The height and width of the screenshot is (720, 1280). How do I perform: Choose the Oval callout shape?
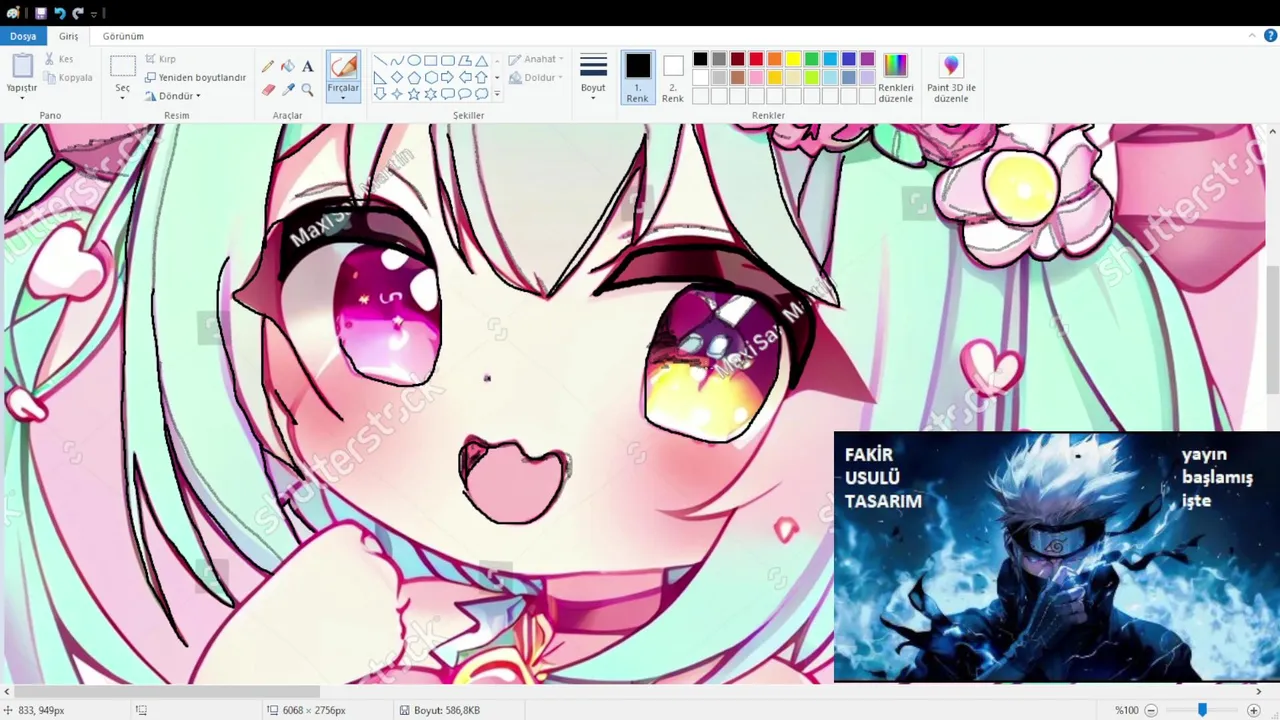coord(465,94)
